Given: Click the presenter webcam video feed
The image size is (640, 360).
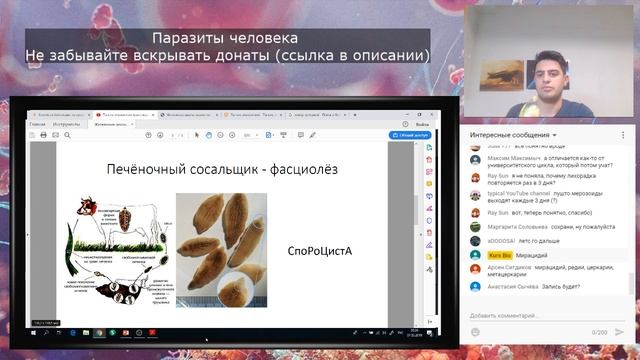Looking at the screenshot, I should pos(549,61).
